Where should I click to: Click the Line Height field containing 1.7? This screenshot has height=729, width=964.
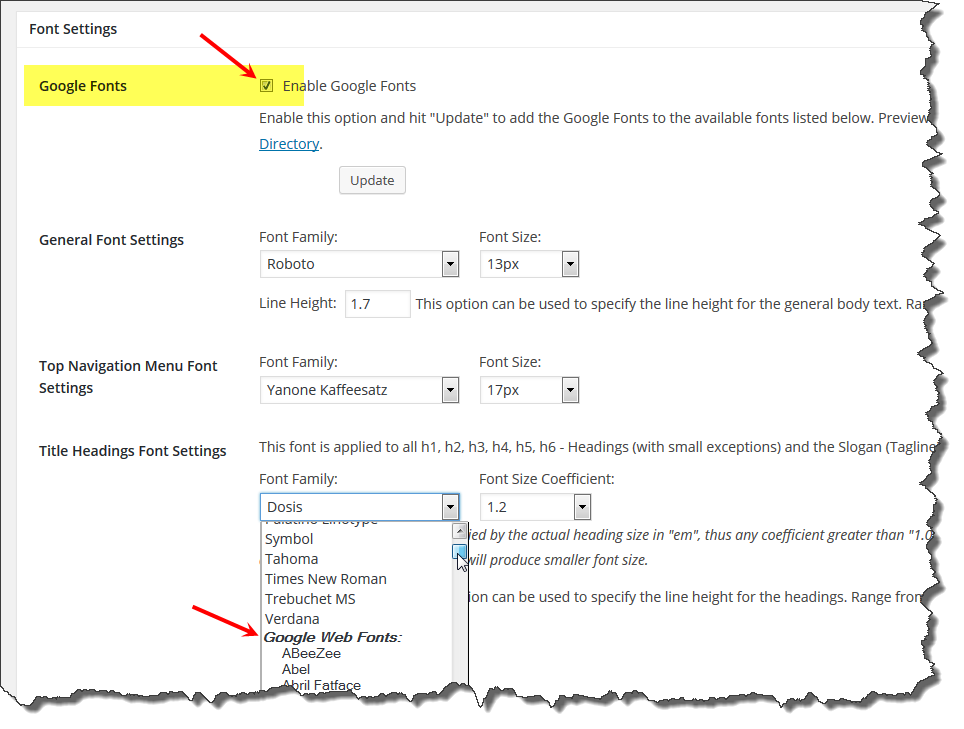377,304
